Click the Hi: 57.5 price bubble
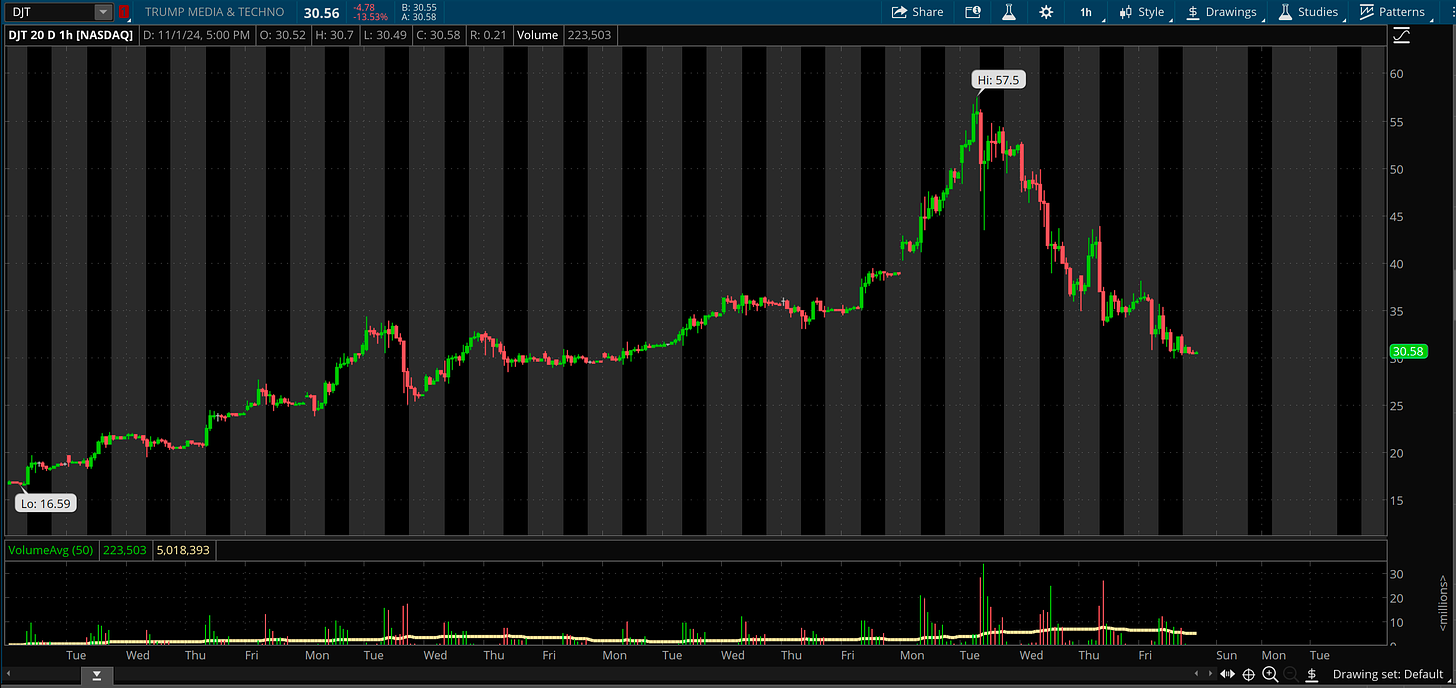 click(x=997, y=79)
